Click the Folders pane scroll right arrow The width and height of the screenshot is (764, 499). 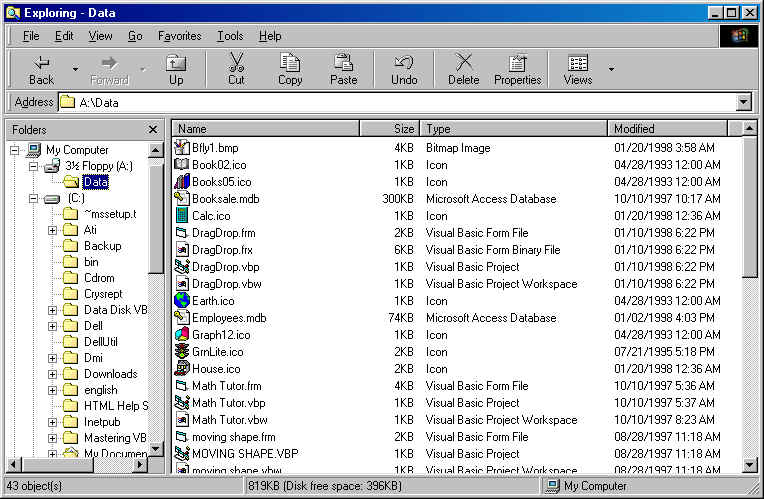(x=140, y=465)
